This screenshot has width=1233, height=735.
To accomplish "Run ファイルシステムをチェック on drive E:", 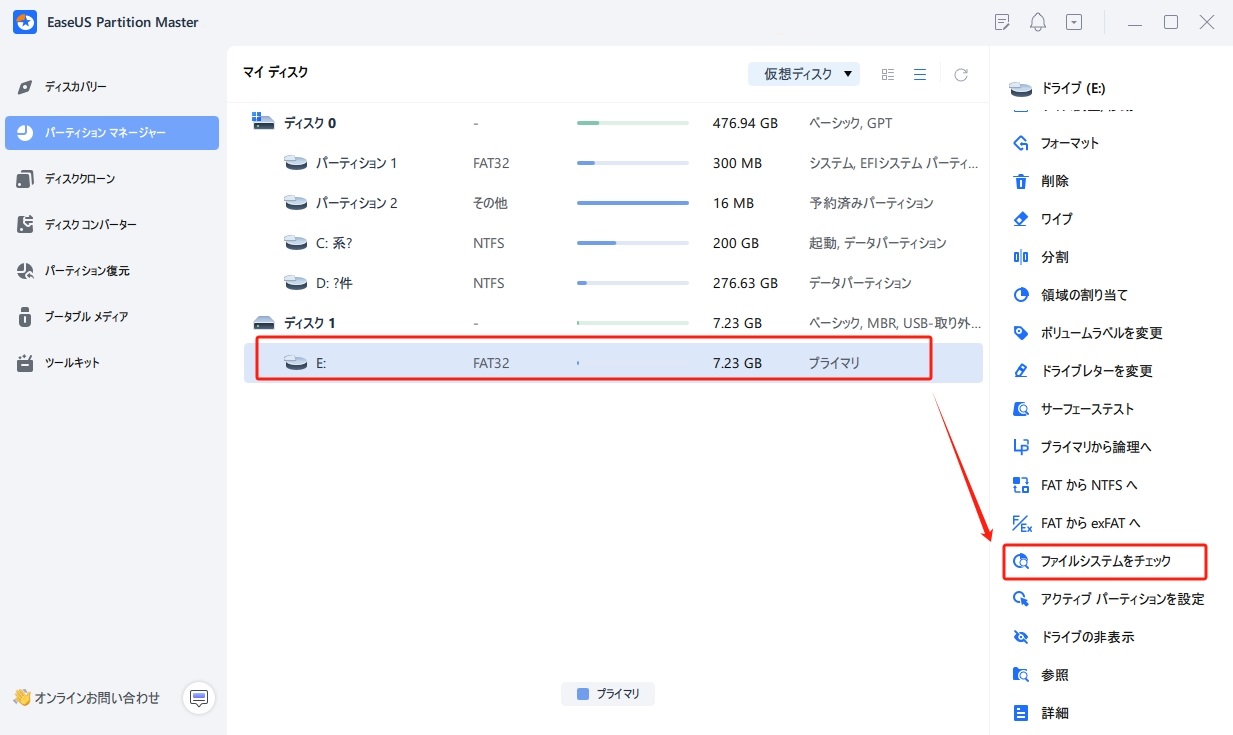I will coord(1105,561).
